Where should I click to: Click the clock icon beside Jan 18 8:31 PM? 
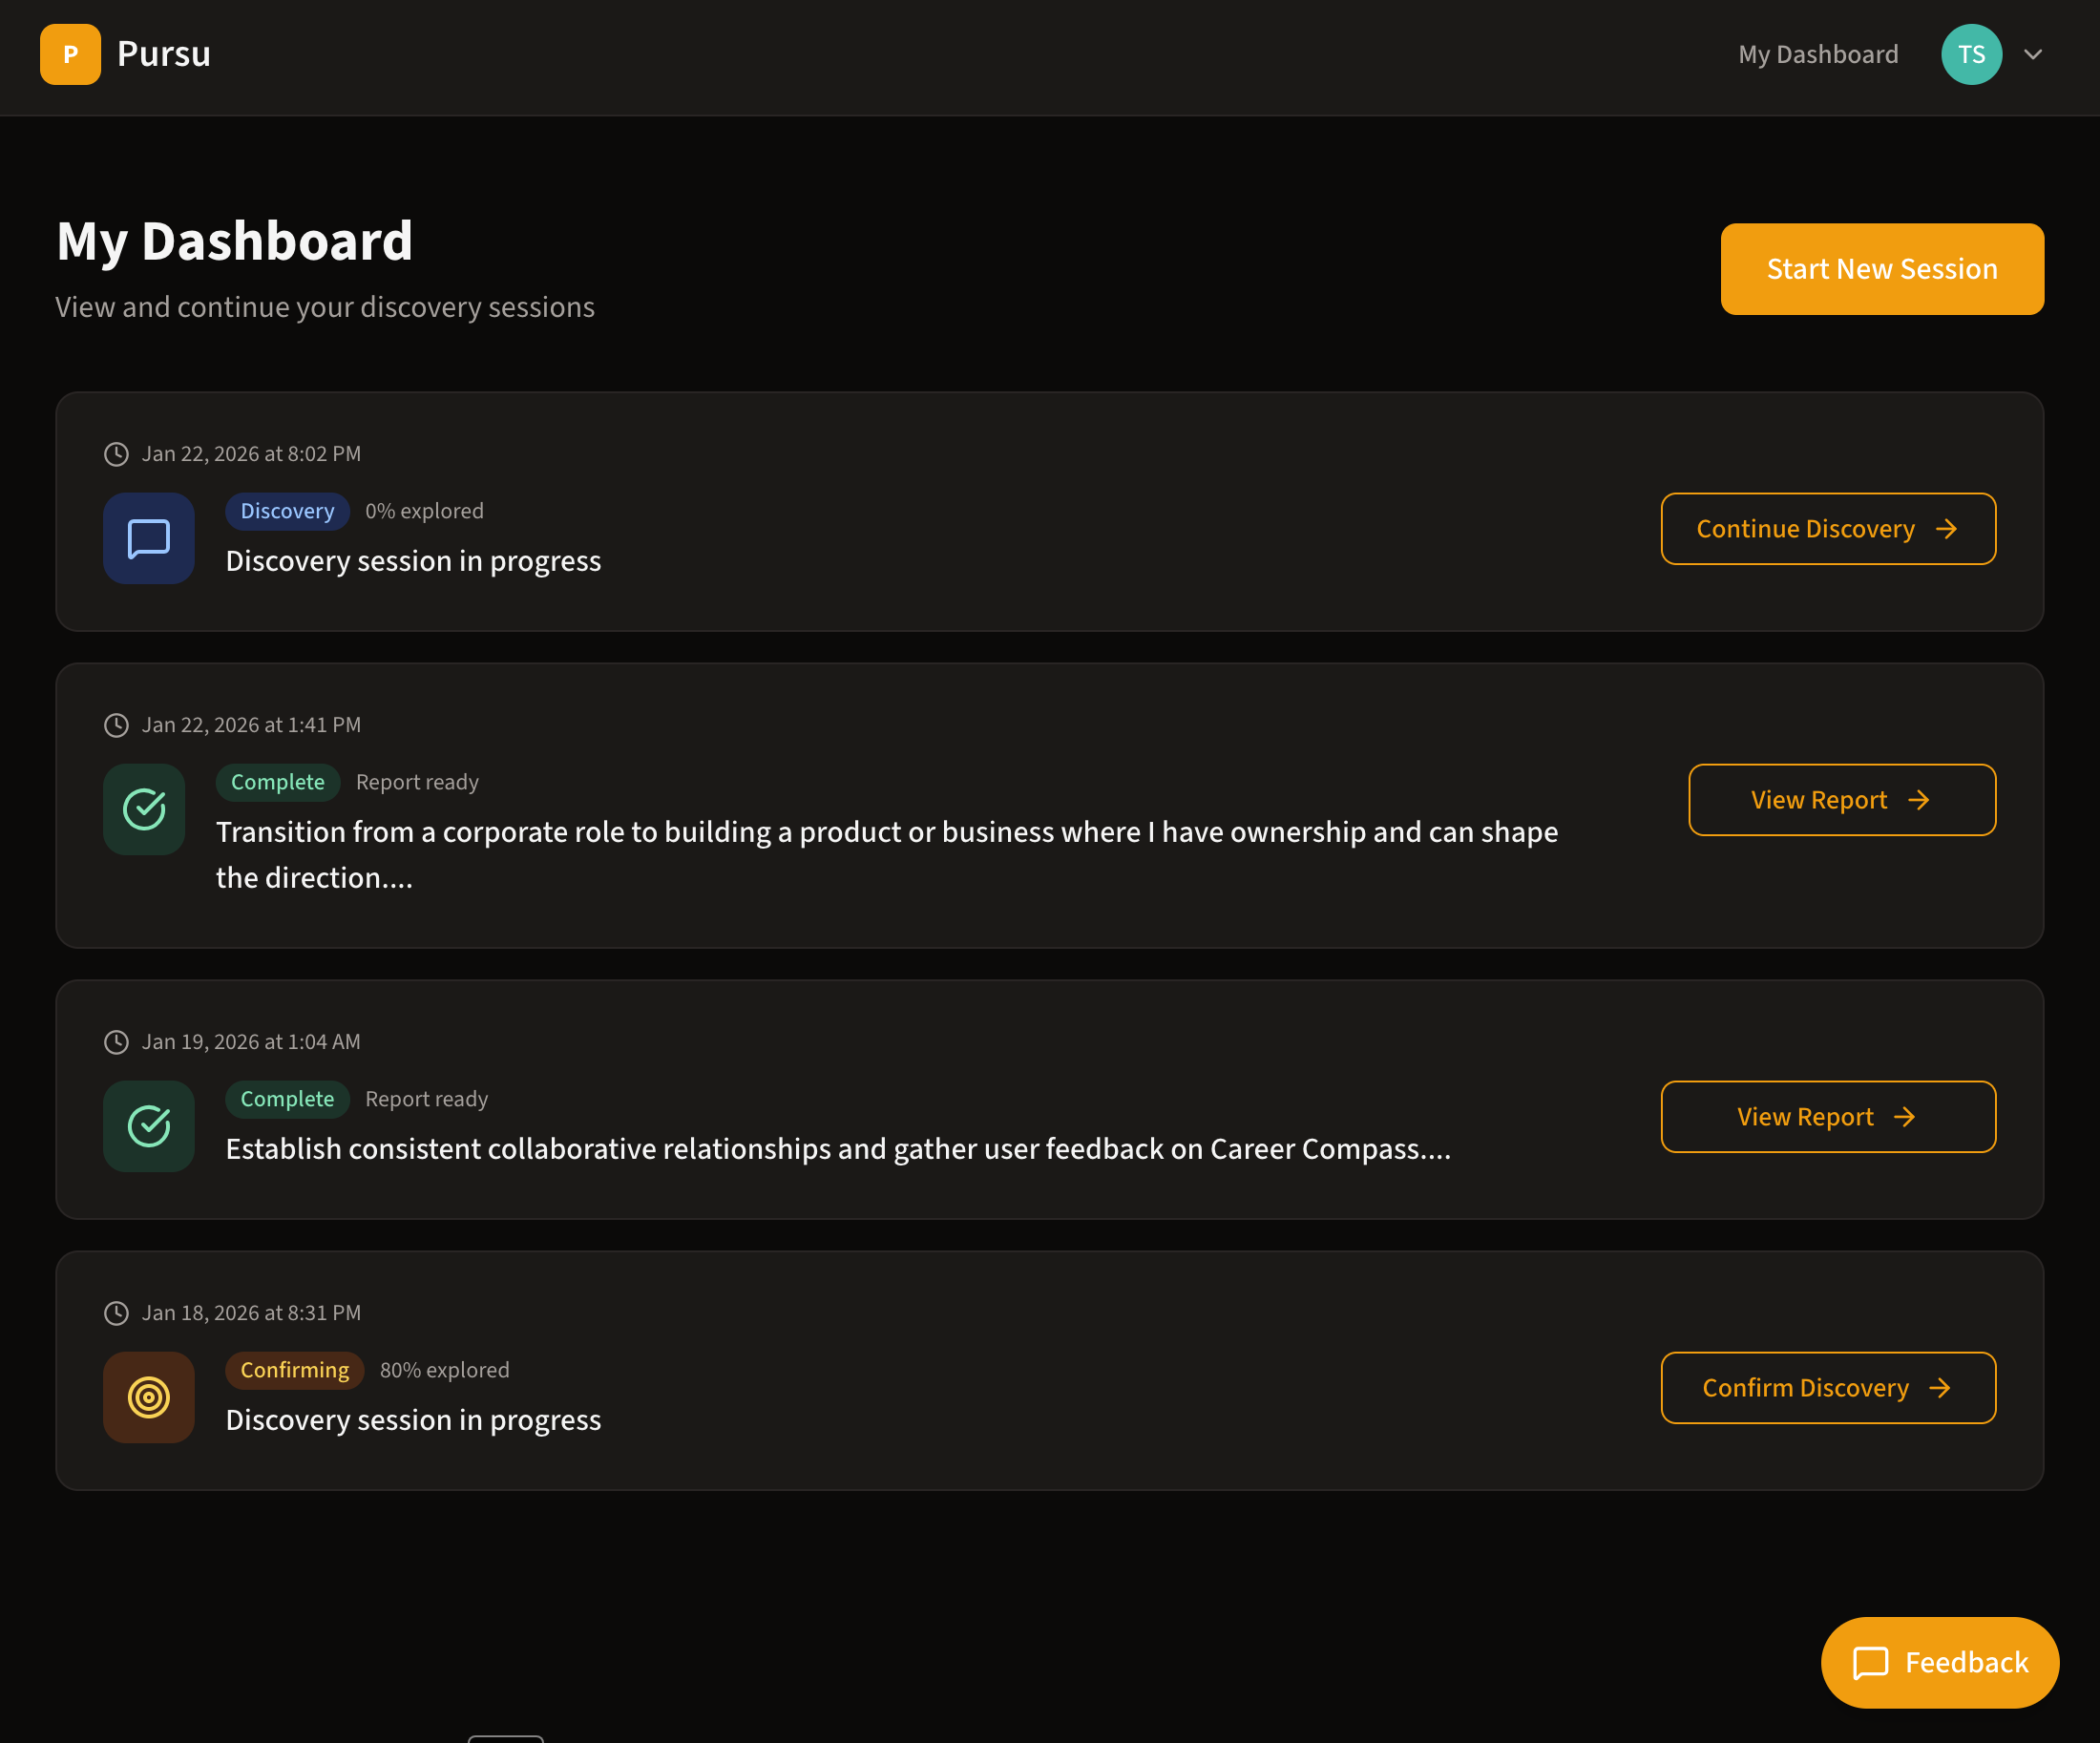(x=116, y=1313)
